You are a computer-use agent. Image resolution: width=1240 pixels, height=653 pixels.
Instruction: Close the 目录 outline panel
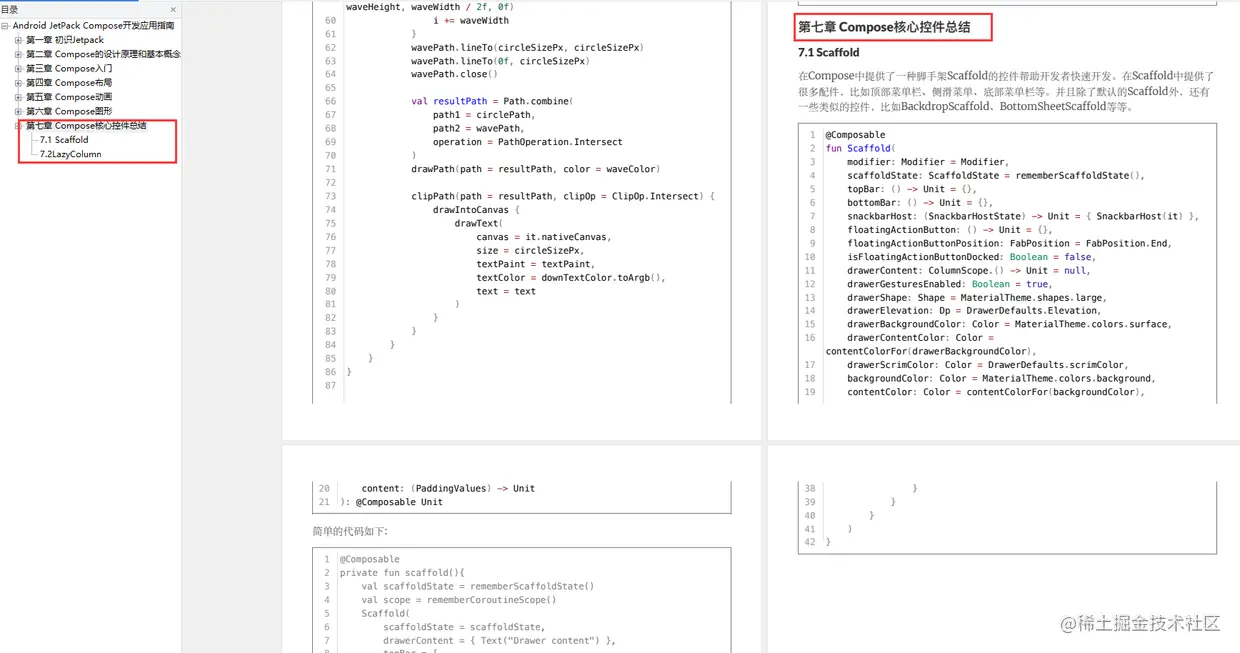(173, 10)
